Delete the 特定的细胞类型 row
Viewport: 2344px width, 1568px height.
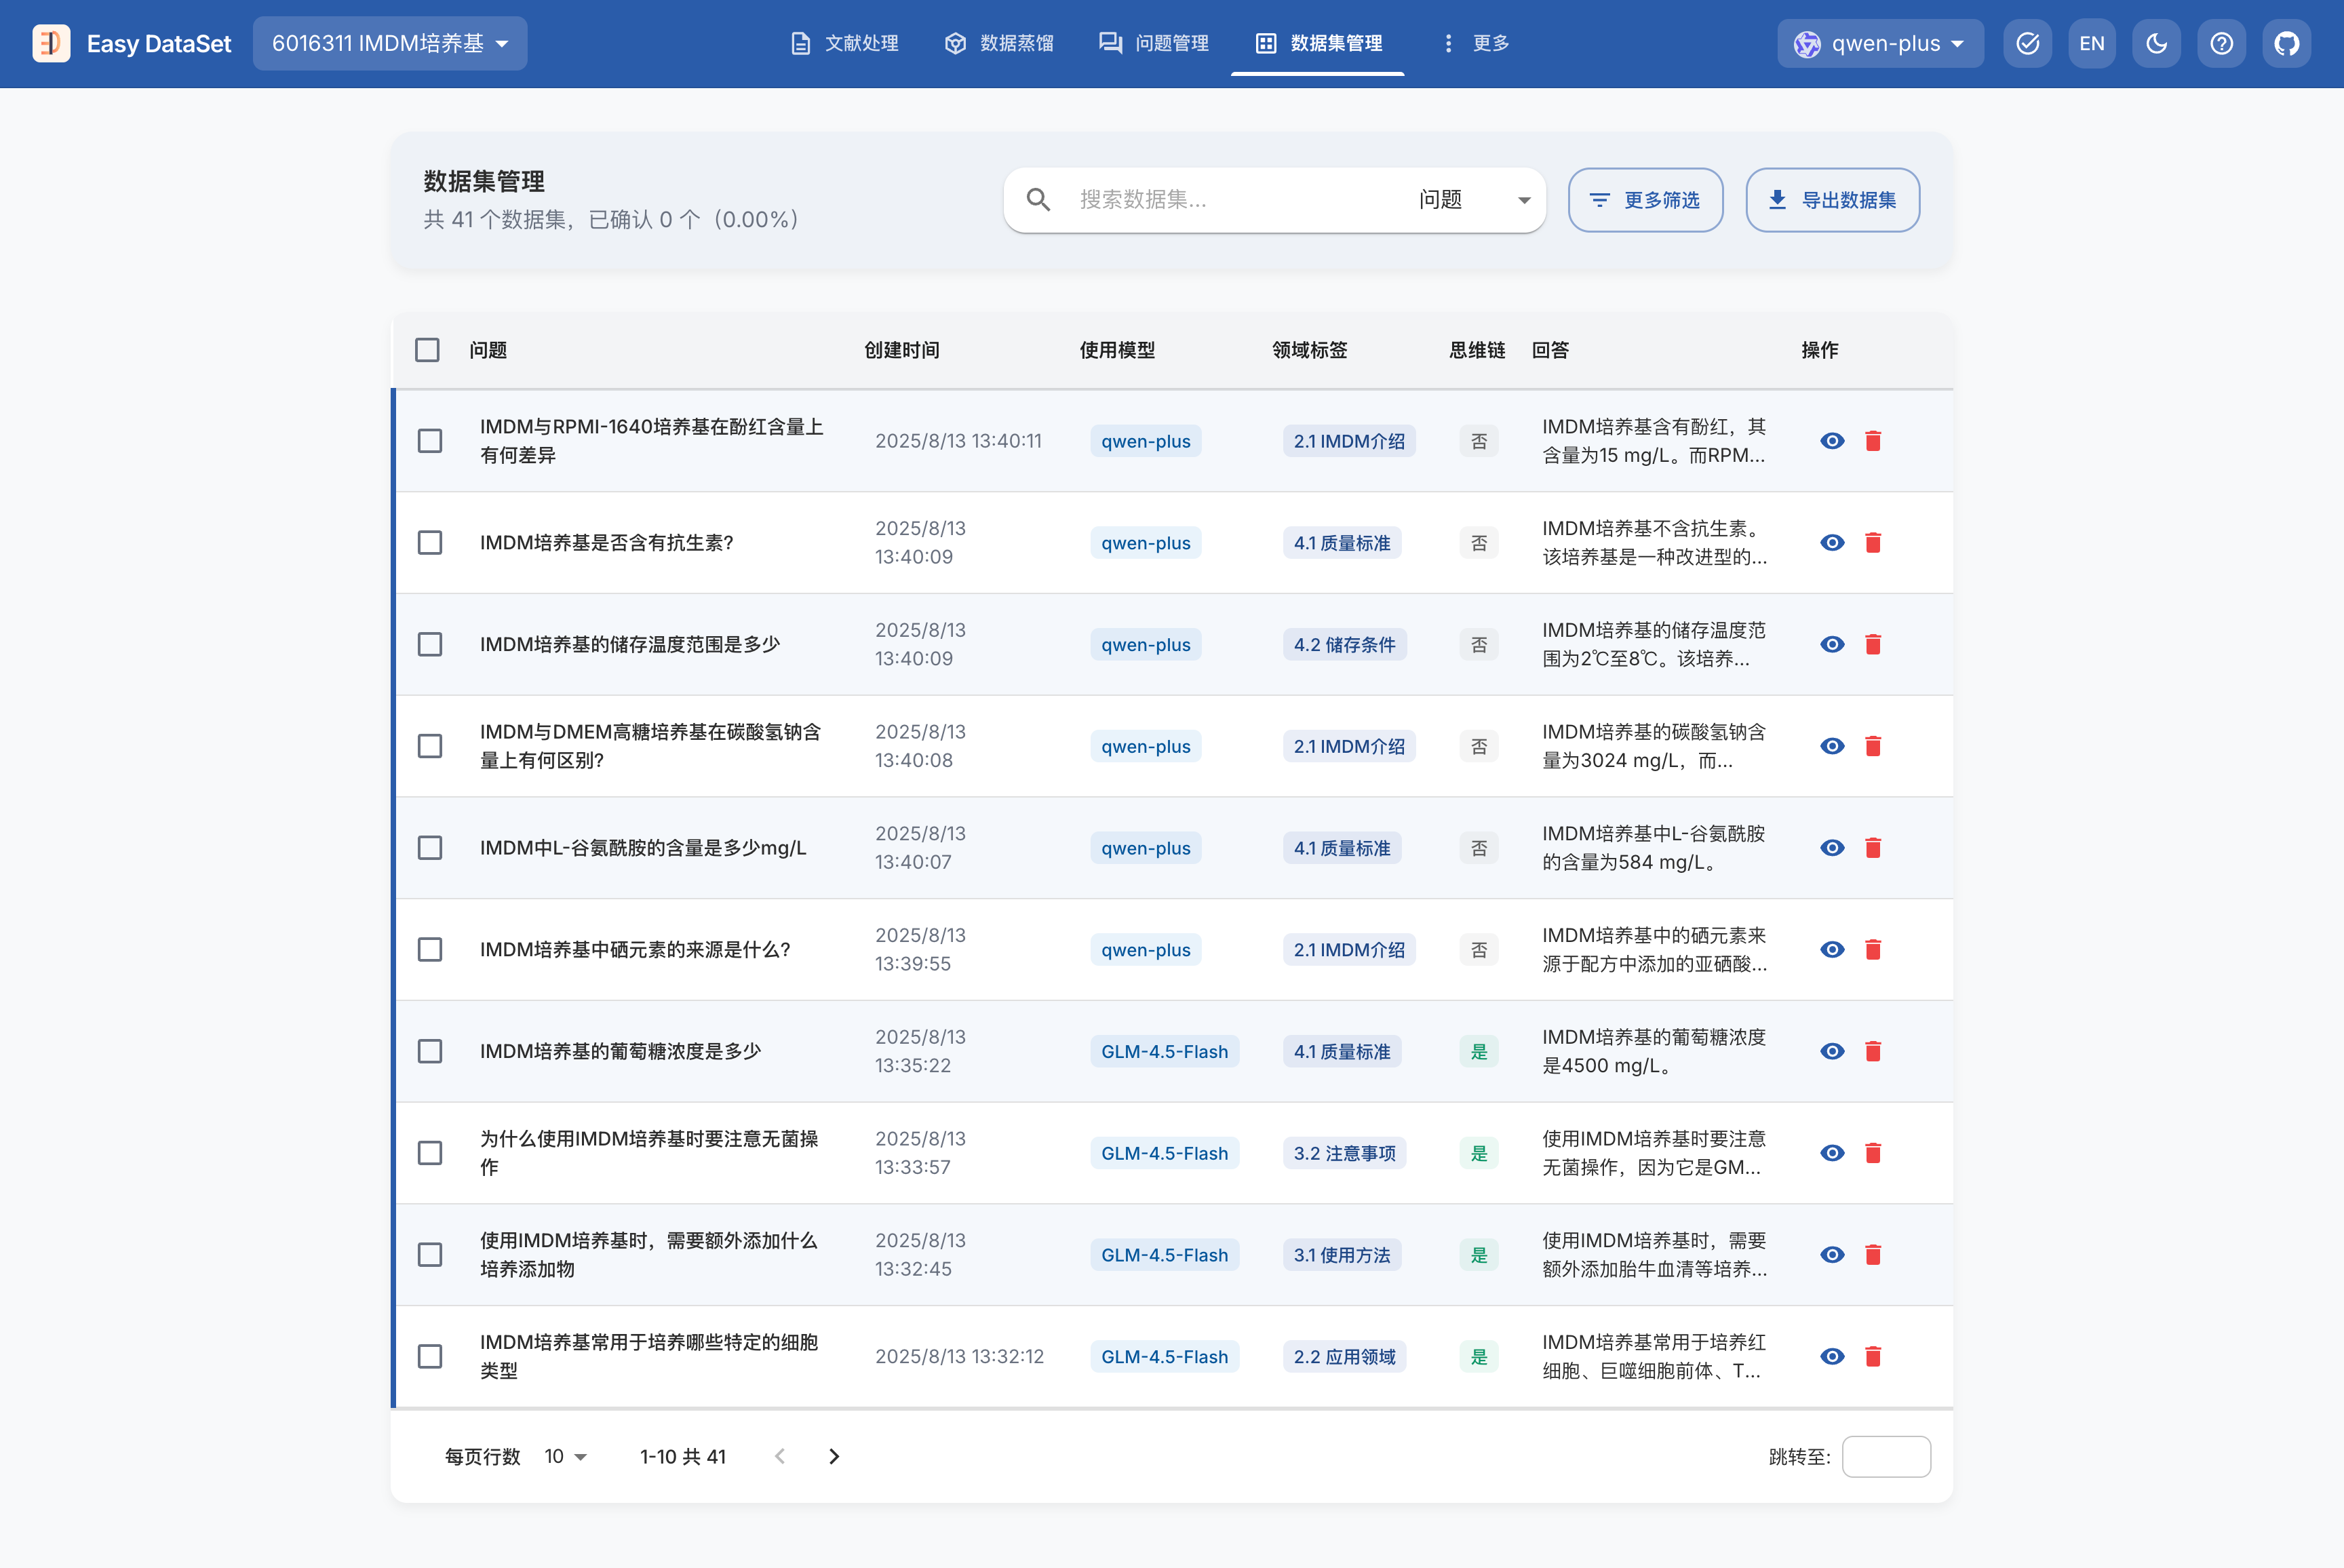(x=1873, y=1356)
